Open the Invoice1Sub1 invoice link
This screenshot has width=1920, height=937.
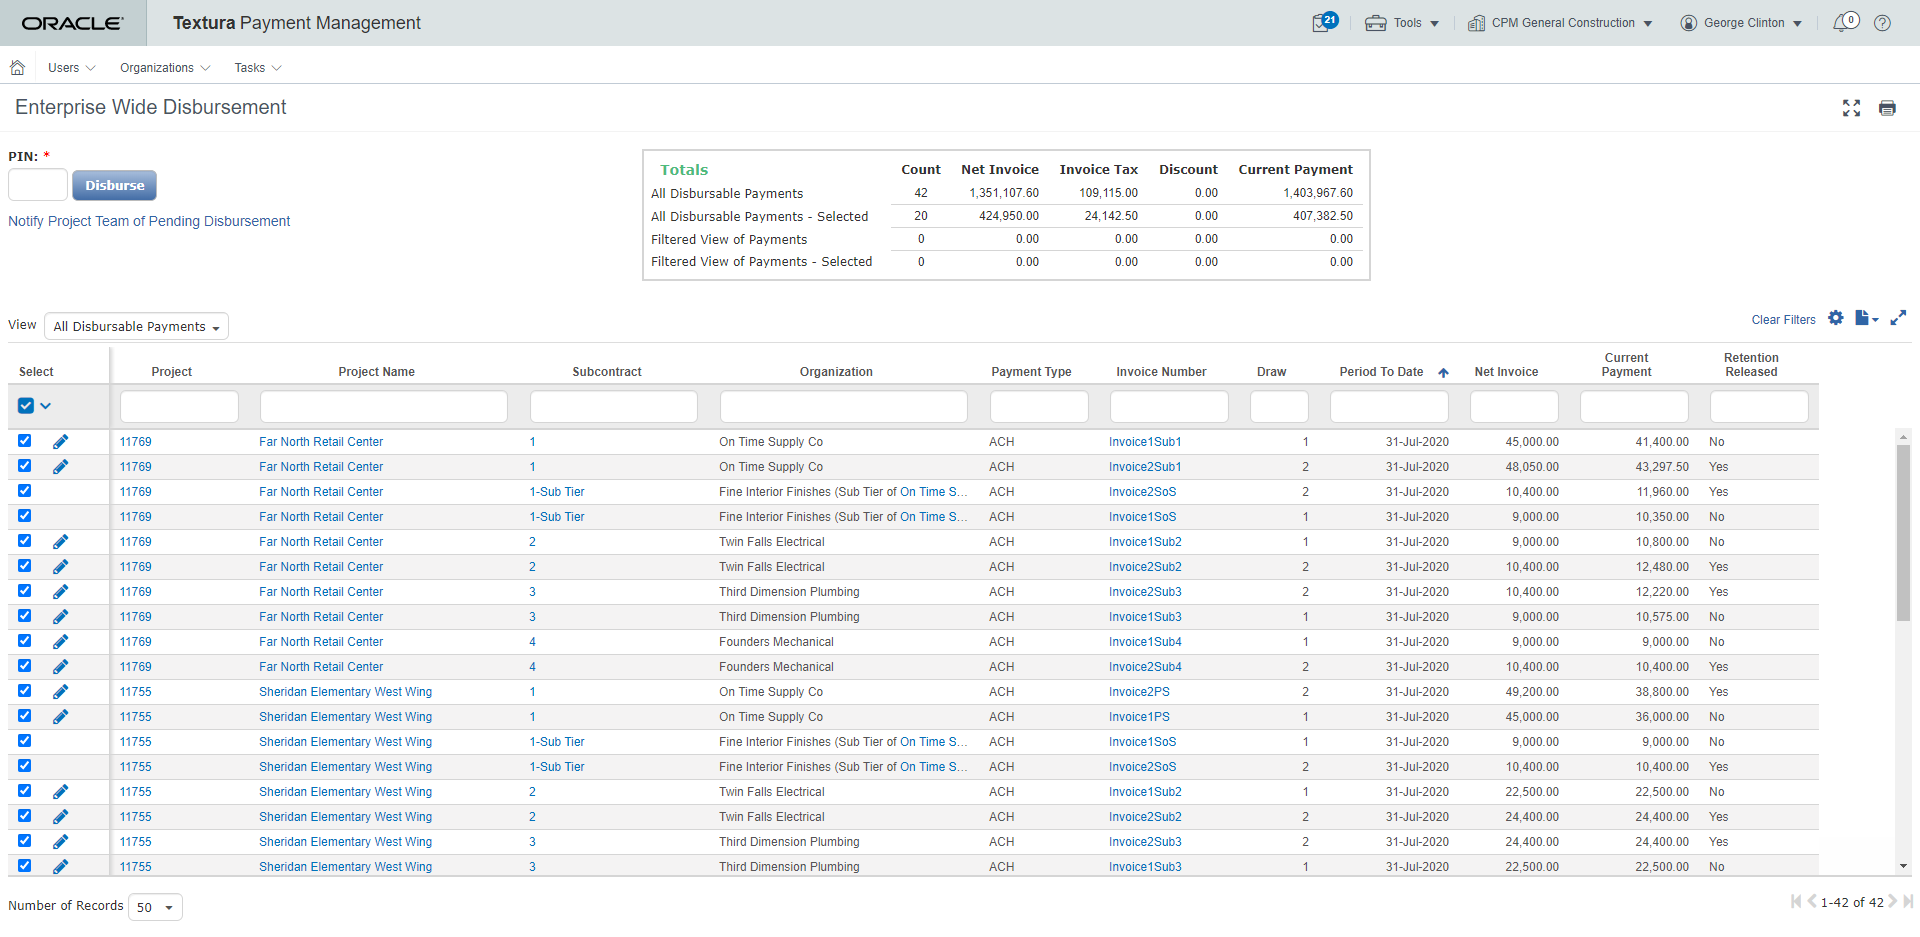point(1145,442)
